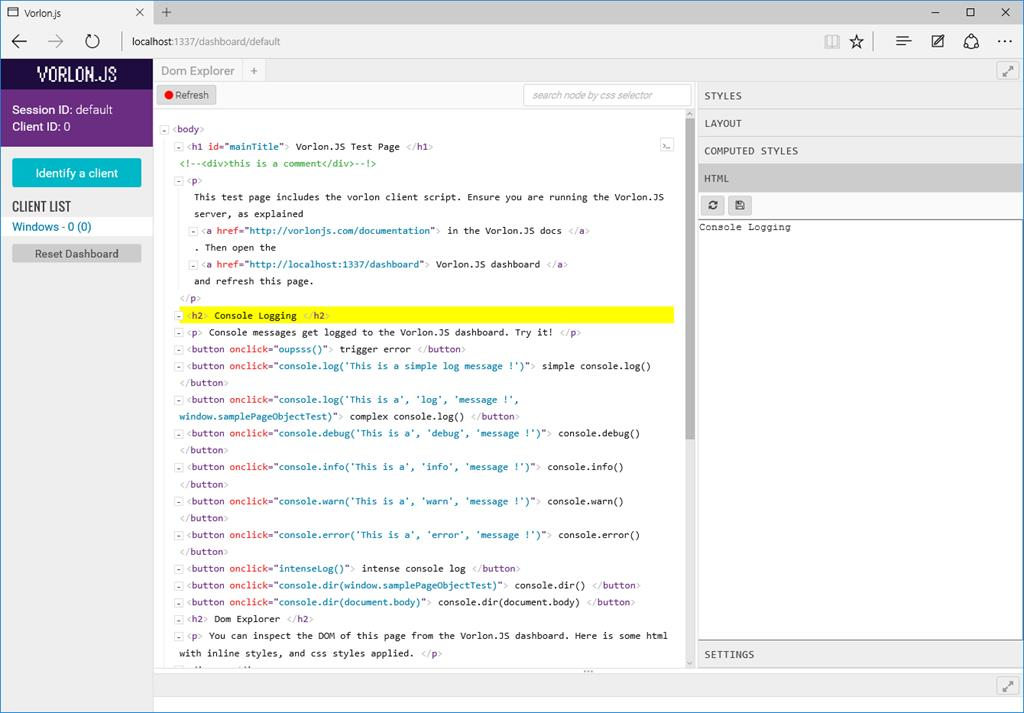Viewport: 1024px width, 713px height.
Task: Open the Edge more options menu
Action: 1004,41
